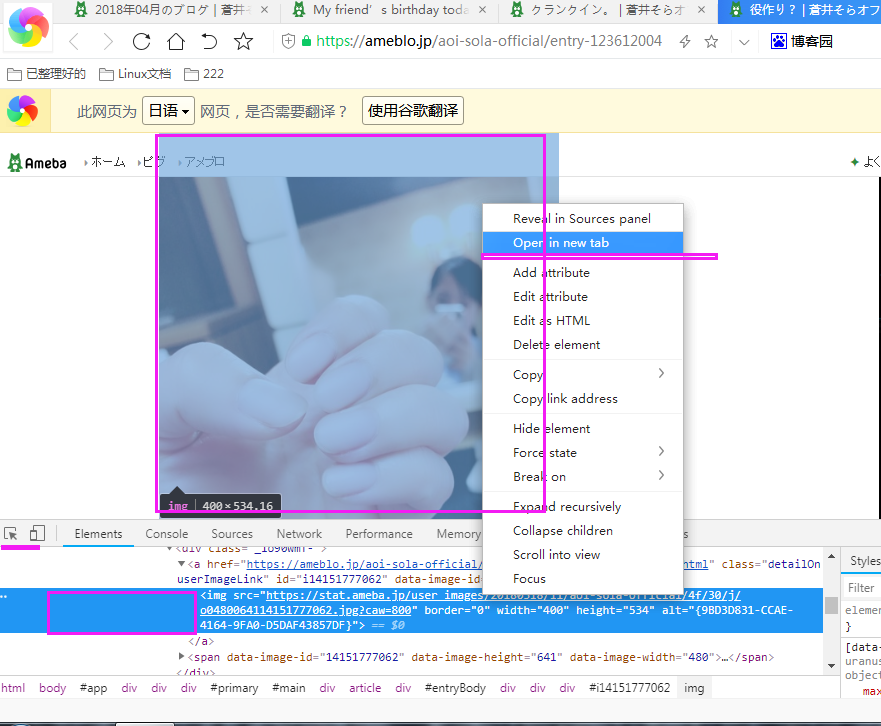
Task: Open the ホーム link on Ameba header
Action: (108, 162)
